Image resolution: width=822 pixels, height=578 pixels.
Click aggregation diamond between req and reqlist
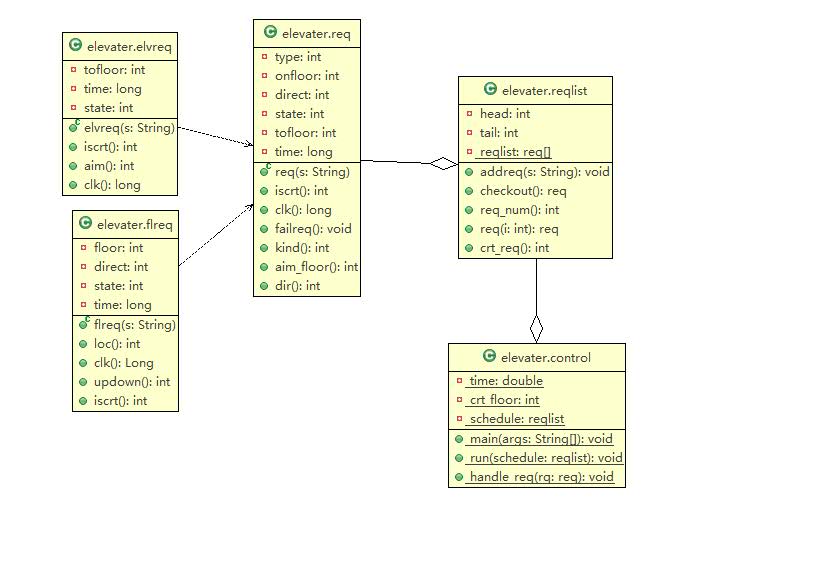coord(444,163)
